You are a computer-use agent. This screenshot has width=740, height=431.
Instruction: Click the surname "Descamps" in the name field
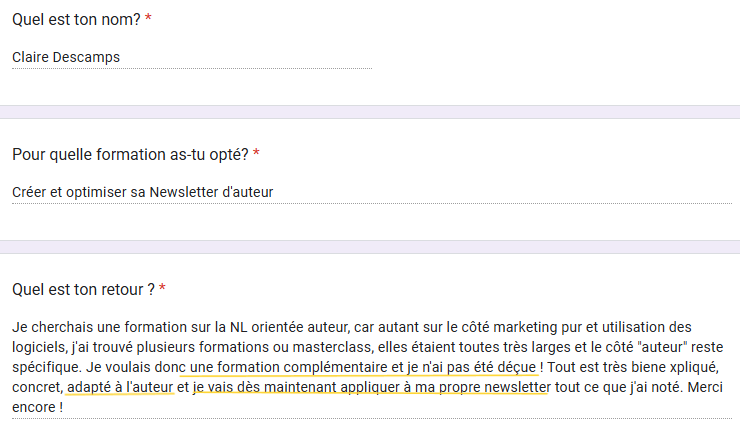coord(87,57)
